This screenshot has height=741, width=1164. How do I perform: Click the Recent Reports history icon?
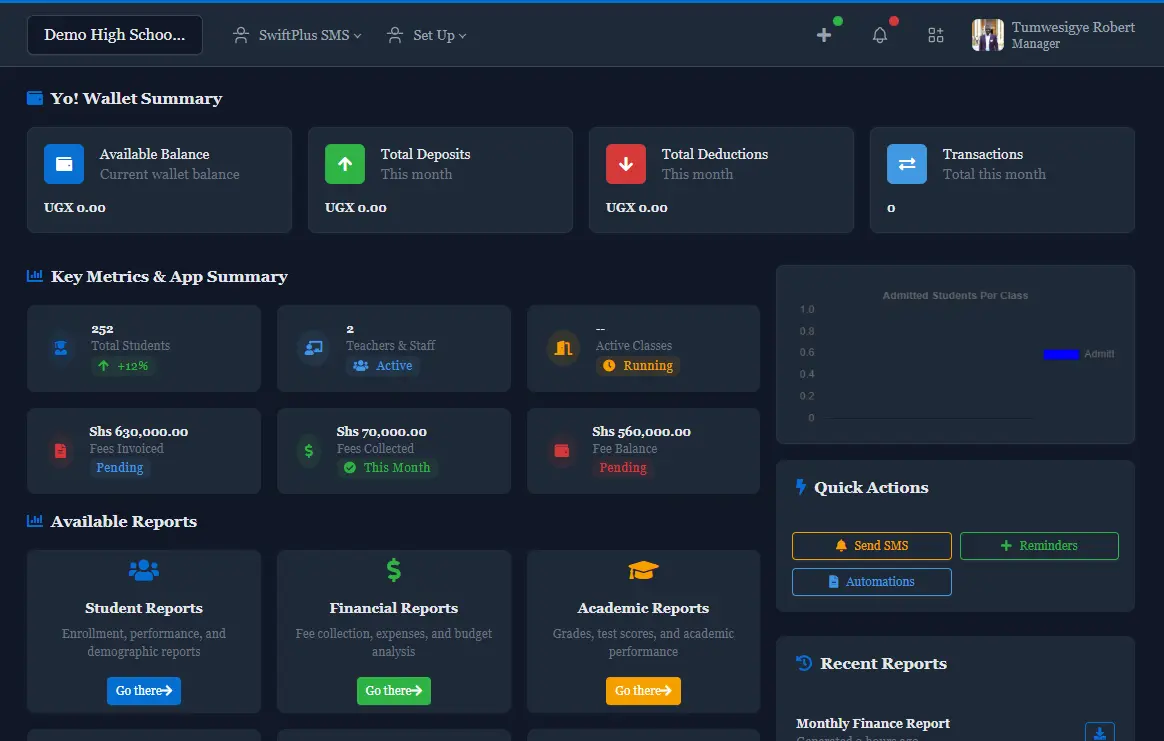click(803, 662)
